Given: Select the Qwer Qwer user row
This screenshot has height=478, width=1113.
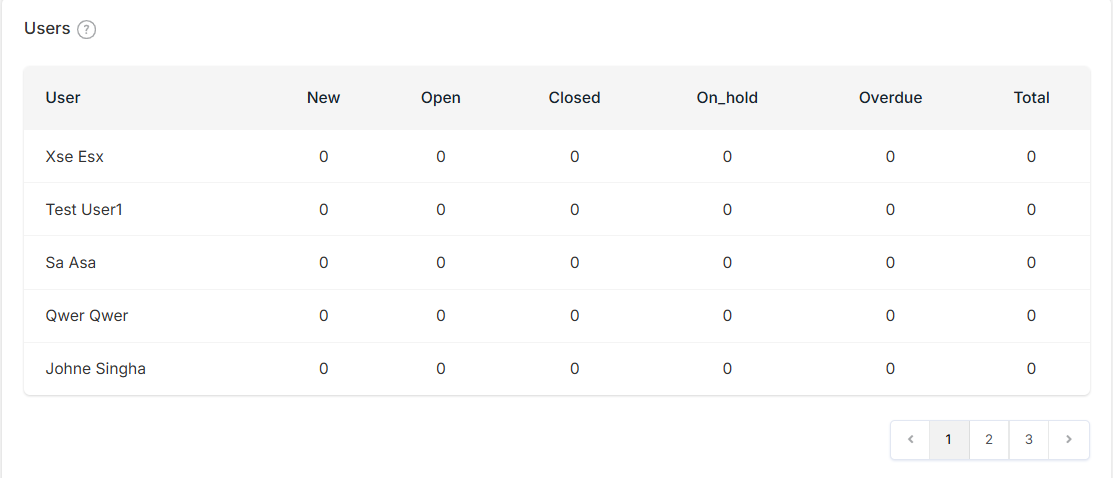Looking at the screenshot, I should (x=556, y=316).
